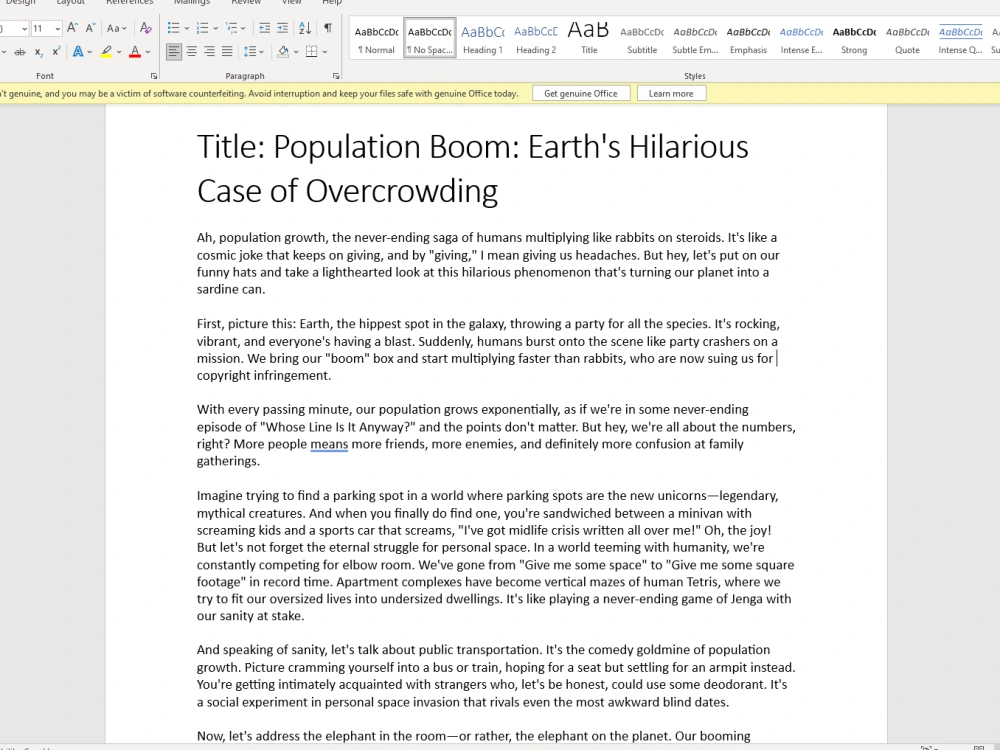This screenshot has width=1000, height=750.
Task: Switch to the Mailings tab
Action: coord(192,2)
